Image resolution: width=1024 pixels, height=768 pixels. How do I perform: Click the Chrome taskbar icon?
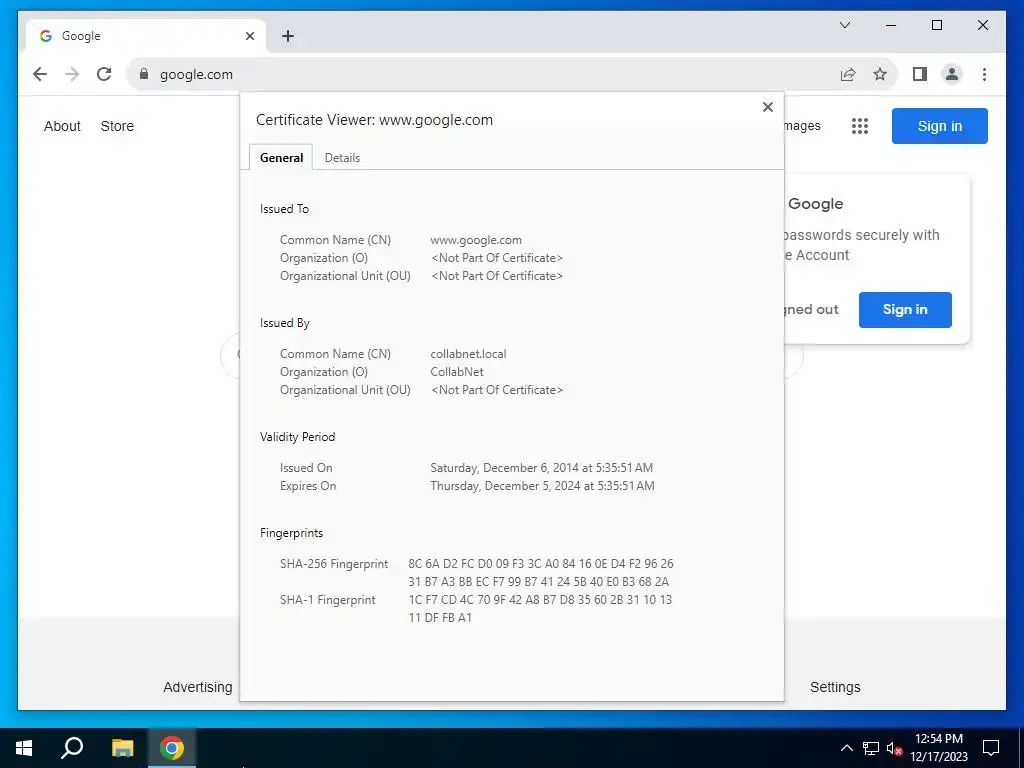[x=172, y=748]
